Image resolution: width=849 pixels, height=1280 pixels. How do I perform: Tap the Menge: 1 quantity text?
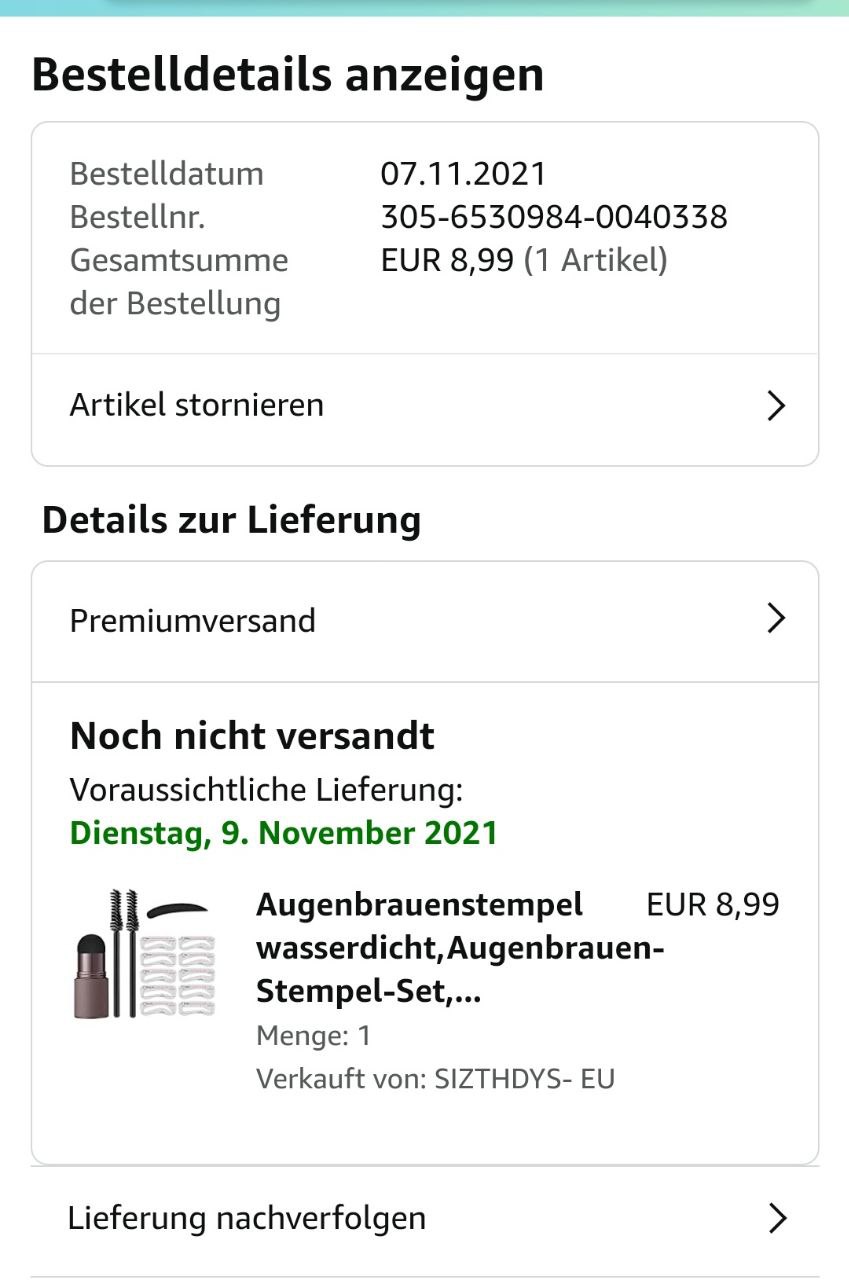click(x=314, y=1035)
